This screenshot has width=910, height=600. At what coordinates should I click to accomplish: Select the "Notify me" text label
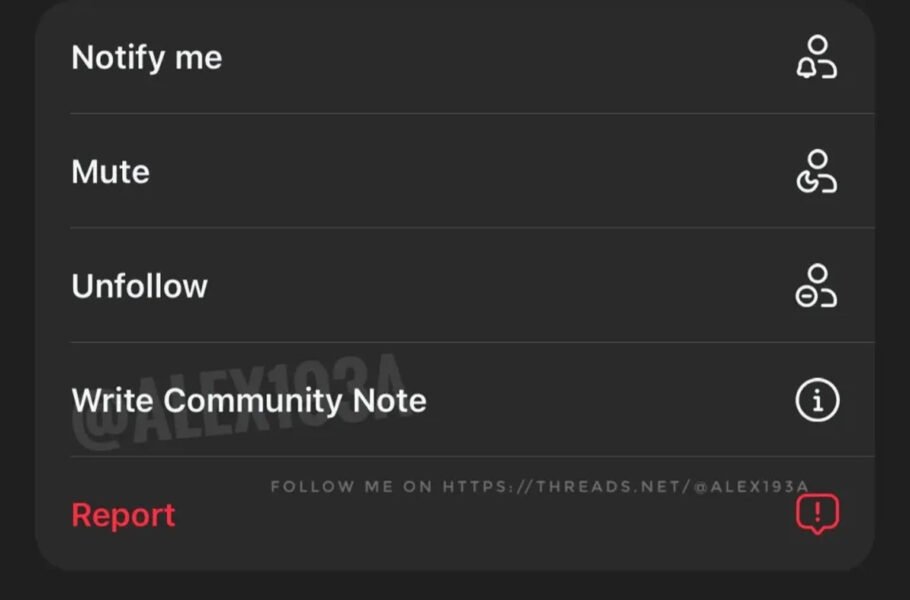[x=147, y=58]
